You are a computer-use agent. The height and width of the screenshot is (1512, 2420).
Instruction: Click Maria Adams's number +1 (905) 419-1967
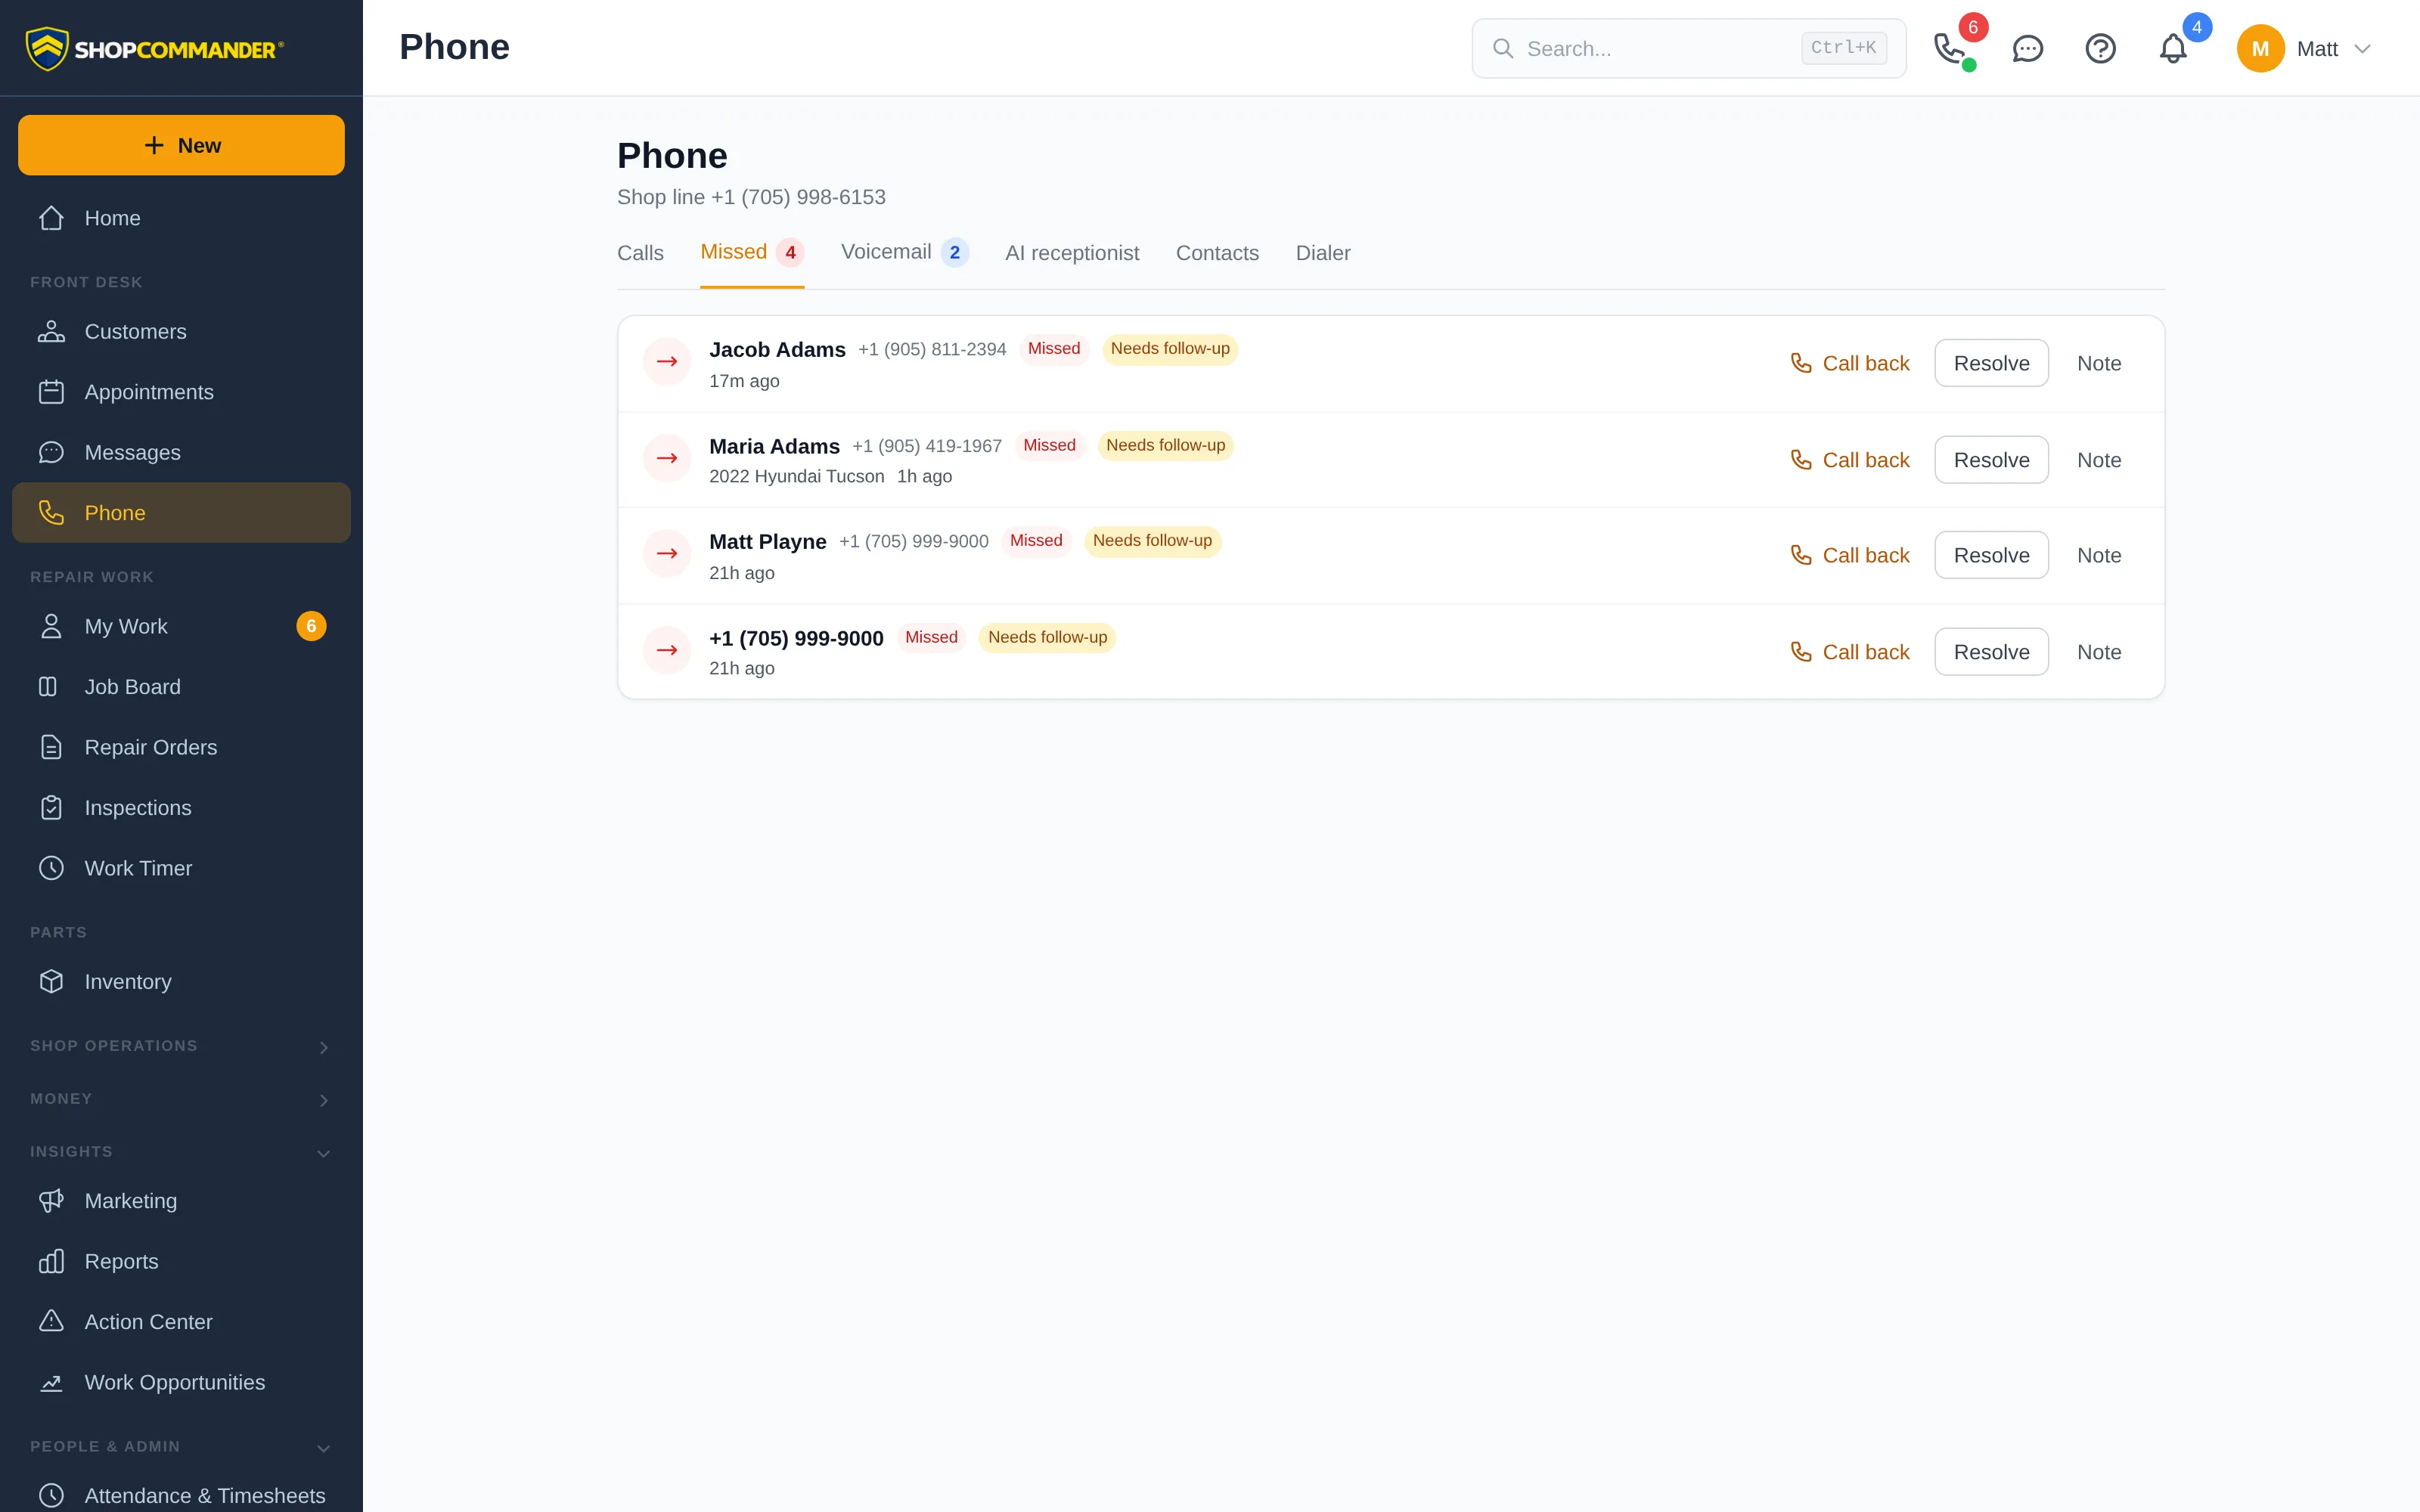click(x=926, y=446)
